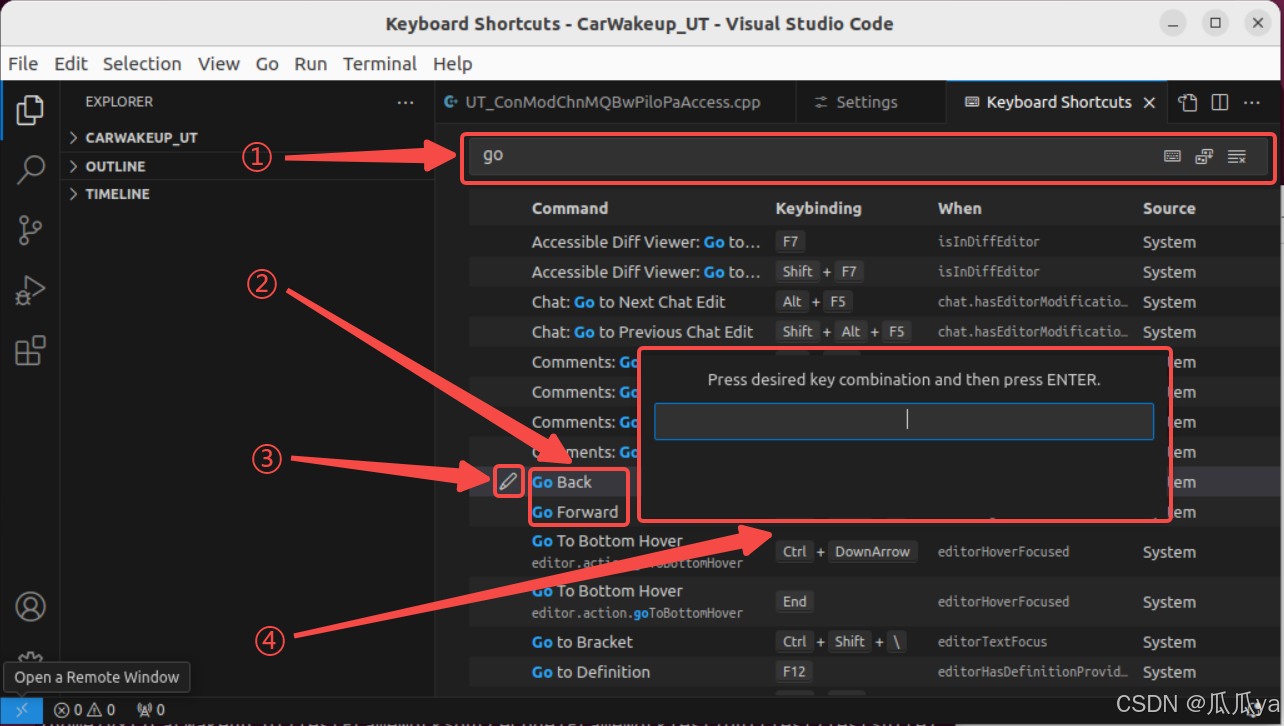Open the Terminal menu

click(x=380, y=64)
